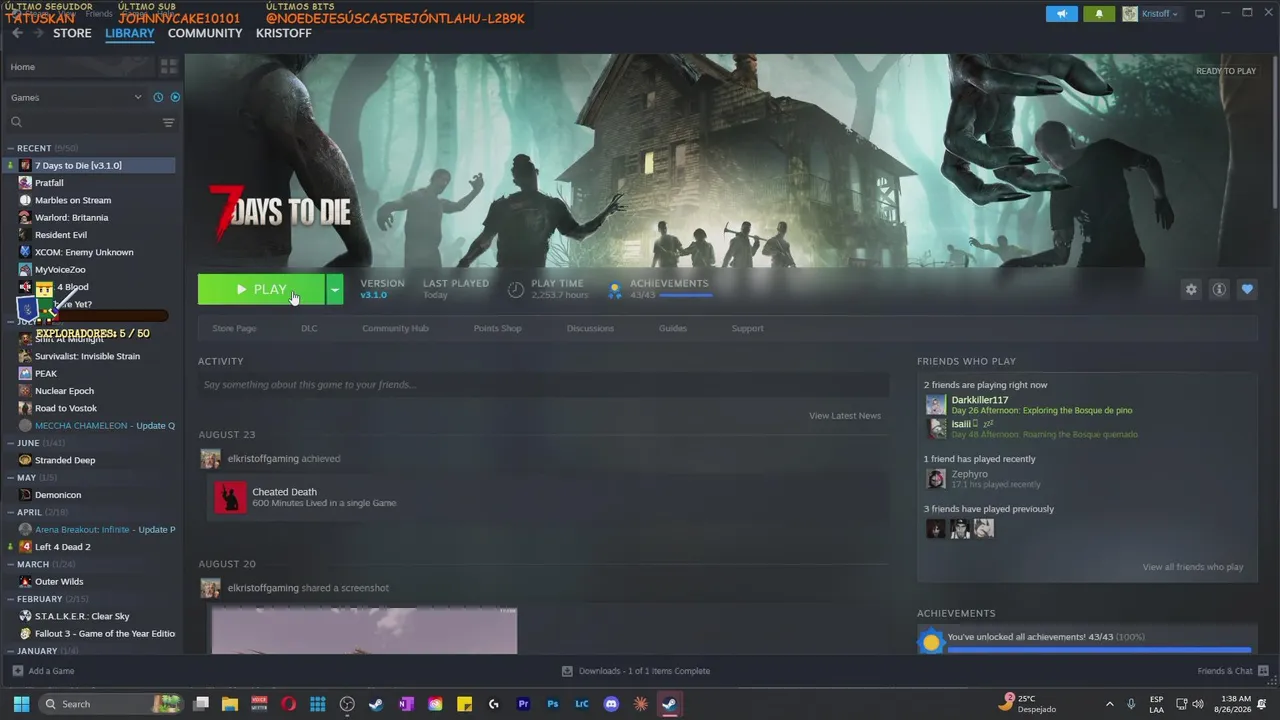This screenshot has width=1280, height=720.
Task: Click View Latest News link
Action: click(x=845, y=416)
